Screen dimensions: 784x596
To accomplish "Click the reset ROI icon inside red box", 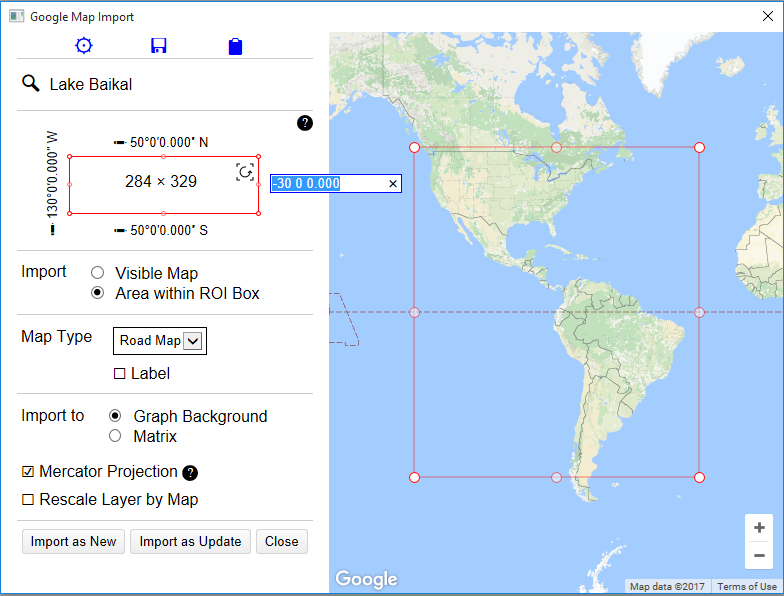I will click(x=244, y=172).
